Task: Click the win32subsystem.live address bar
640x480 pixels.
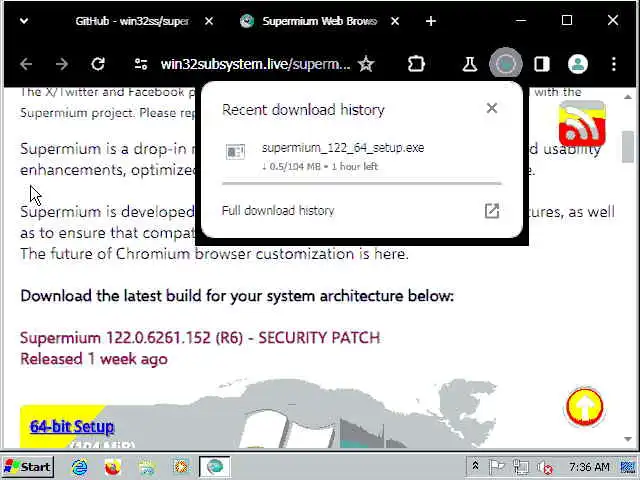Action: point(256,64)
